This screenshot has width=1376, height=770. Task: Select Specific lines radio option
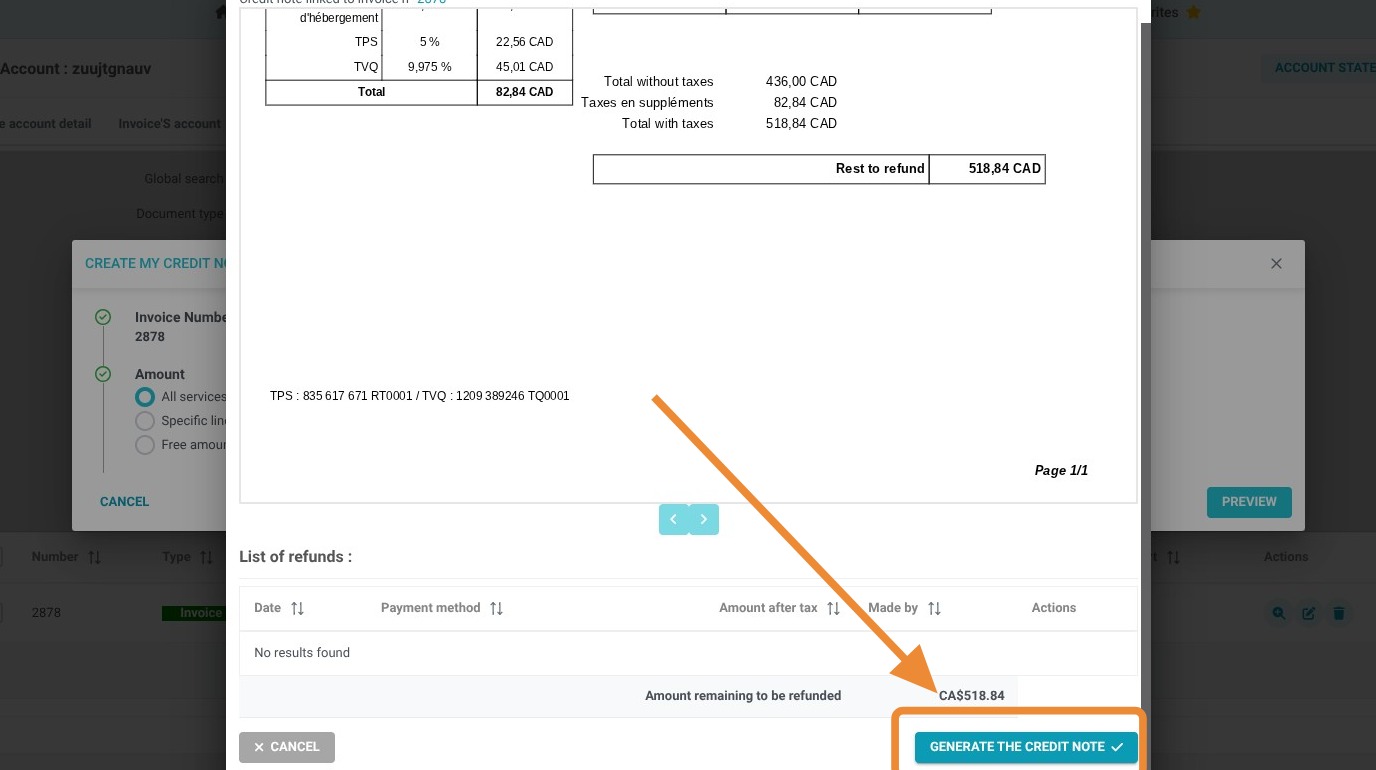(145, 421)
